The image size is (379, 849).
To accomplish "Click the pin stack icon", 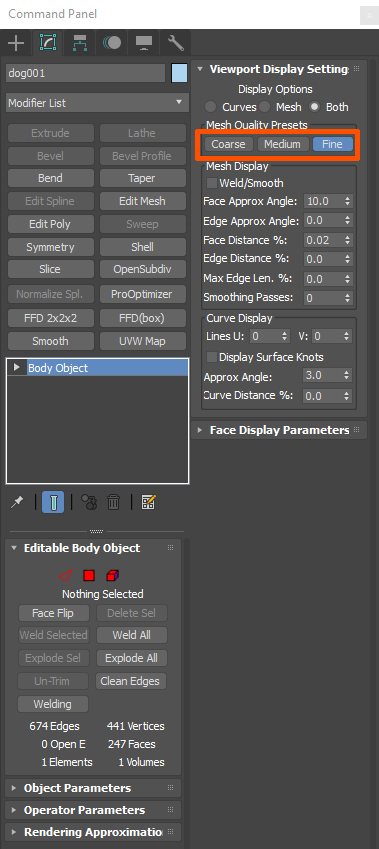I will click(17, 502).
